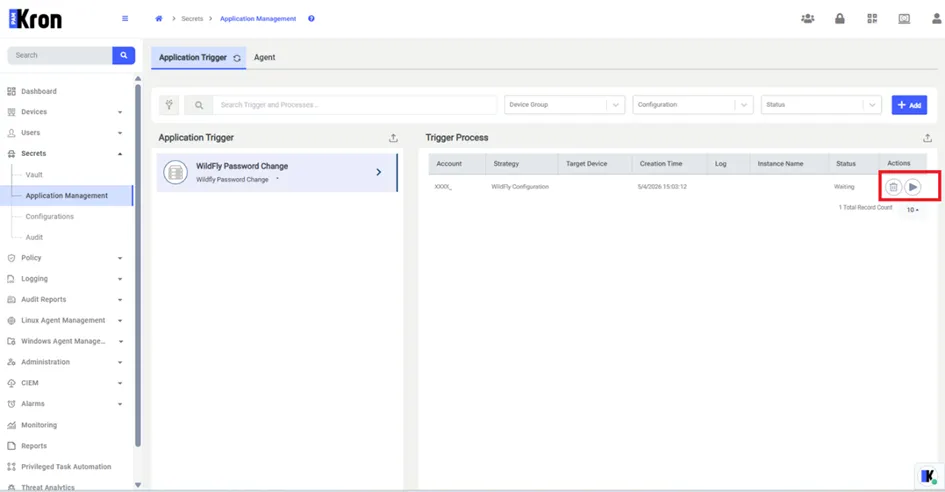The height and width of the screenshot is (492, 945).
Task: Switch to the Agent tab
Action: [x=264, y=58]
